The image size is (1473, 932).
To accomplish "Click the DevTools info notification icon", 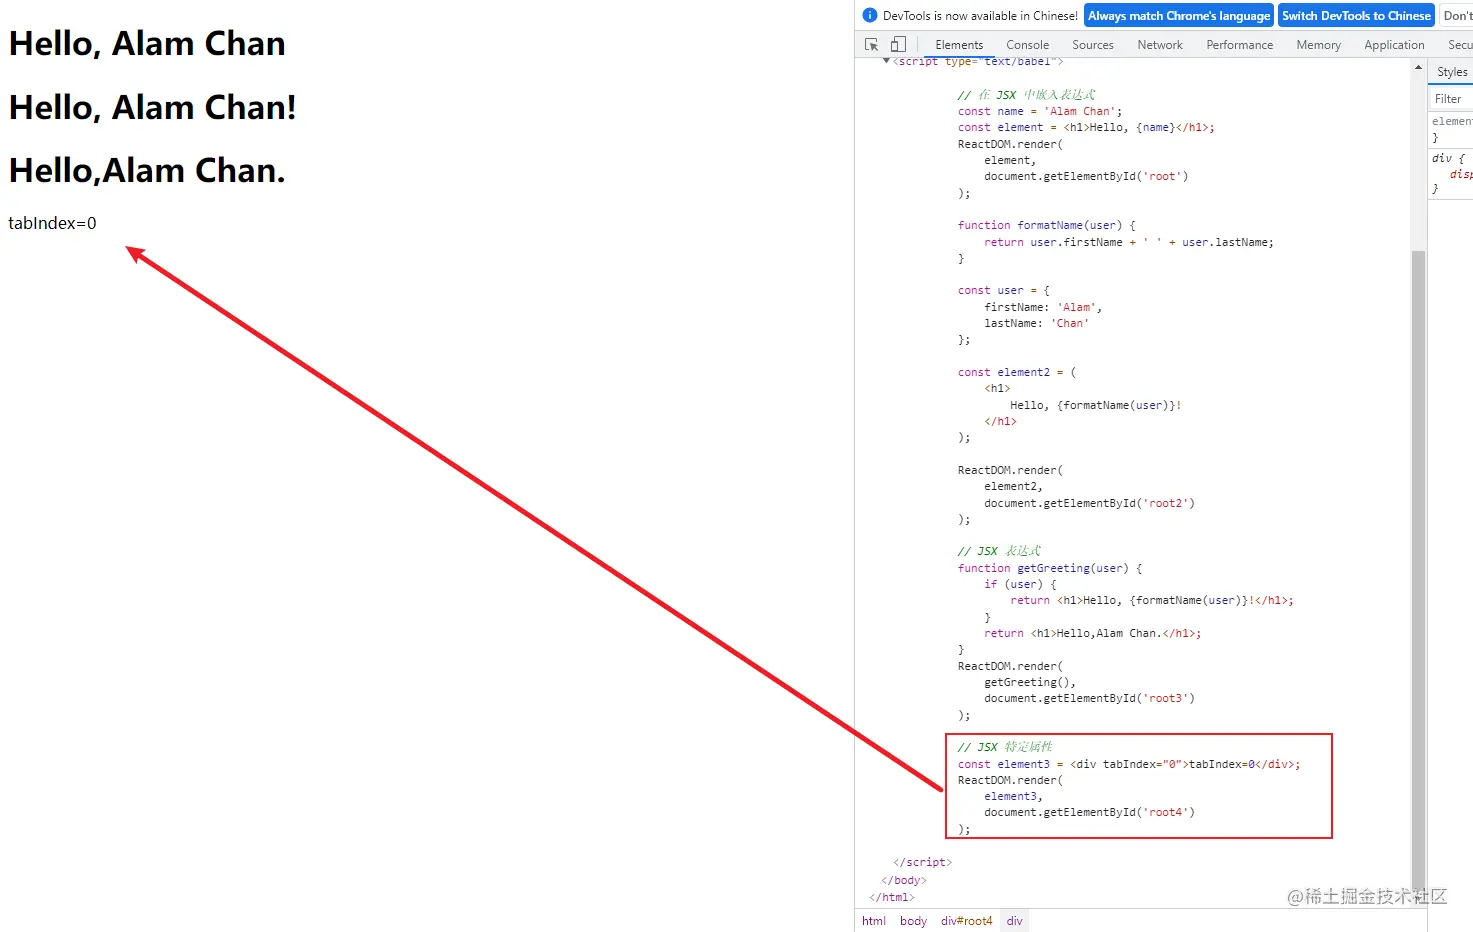I will [x=870, y=15].
